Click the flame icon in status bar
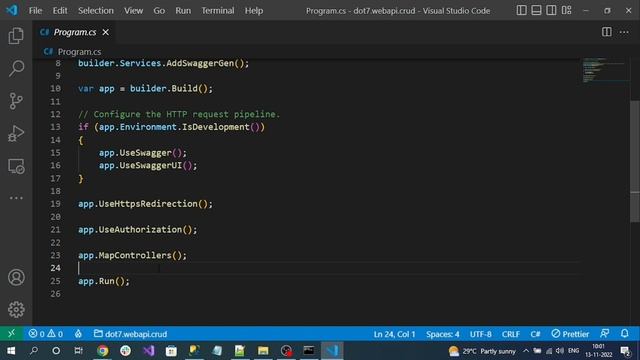 (78, 334)
